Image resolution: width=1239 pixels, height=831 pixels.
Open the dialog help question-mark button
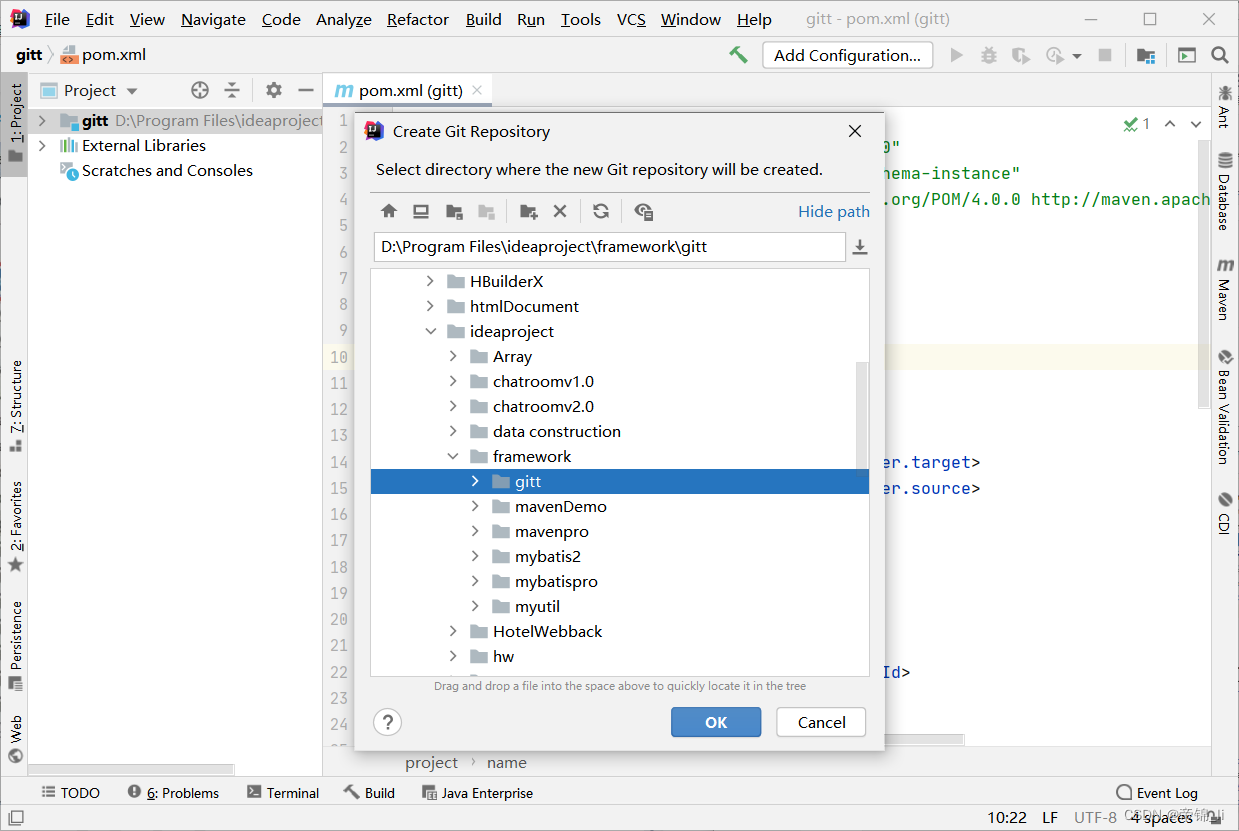pos(388,722)
